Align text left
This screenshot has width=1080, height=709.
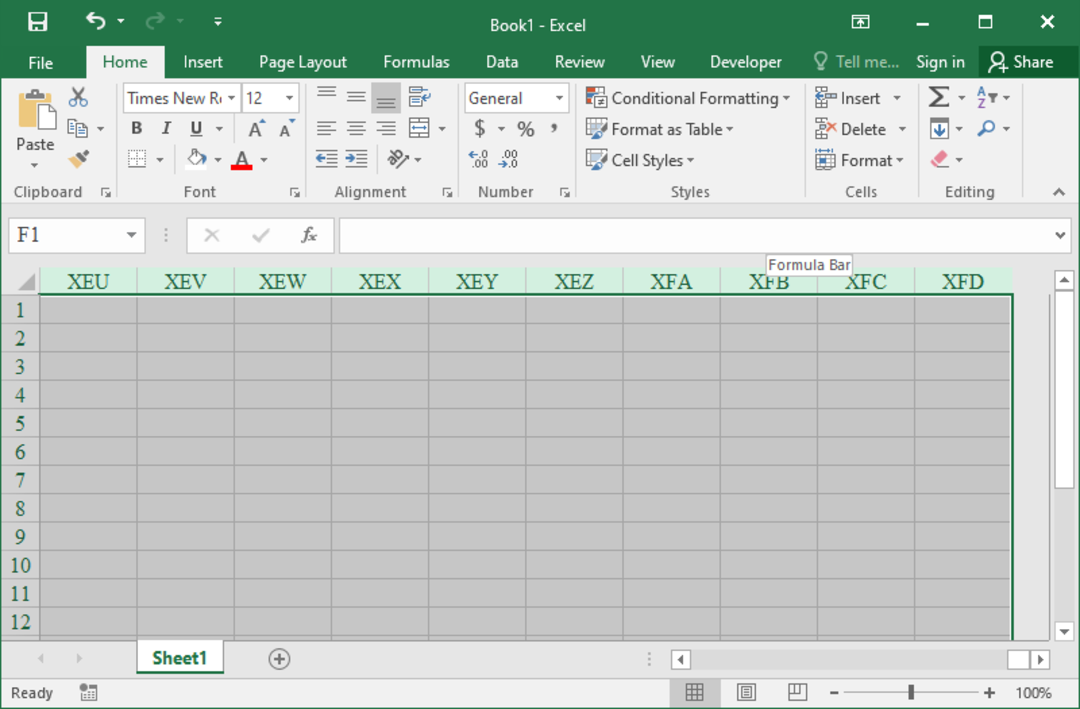coord(326,128)
